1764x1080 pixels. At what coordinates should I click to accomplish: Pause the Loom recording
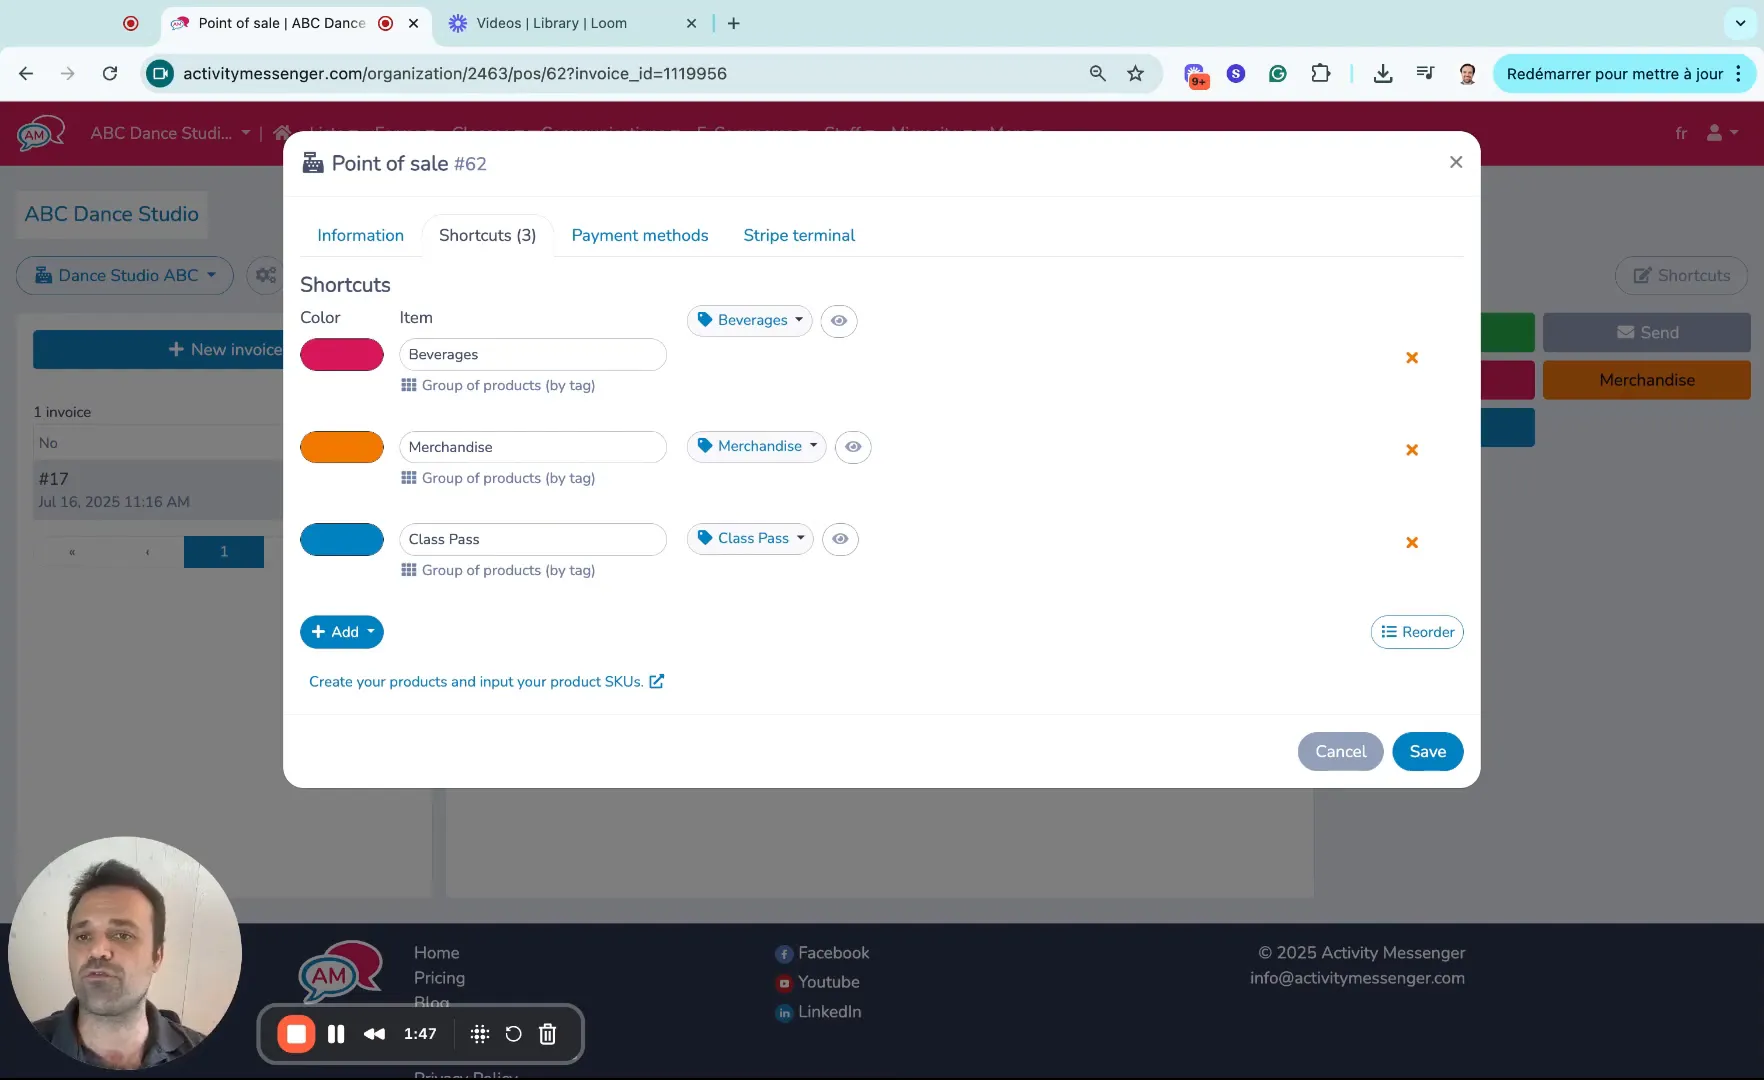(336, 1034)
